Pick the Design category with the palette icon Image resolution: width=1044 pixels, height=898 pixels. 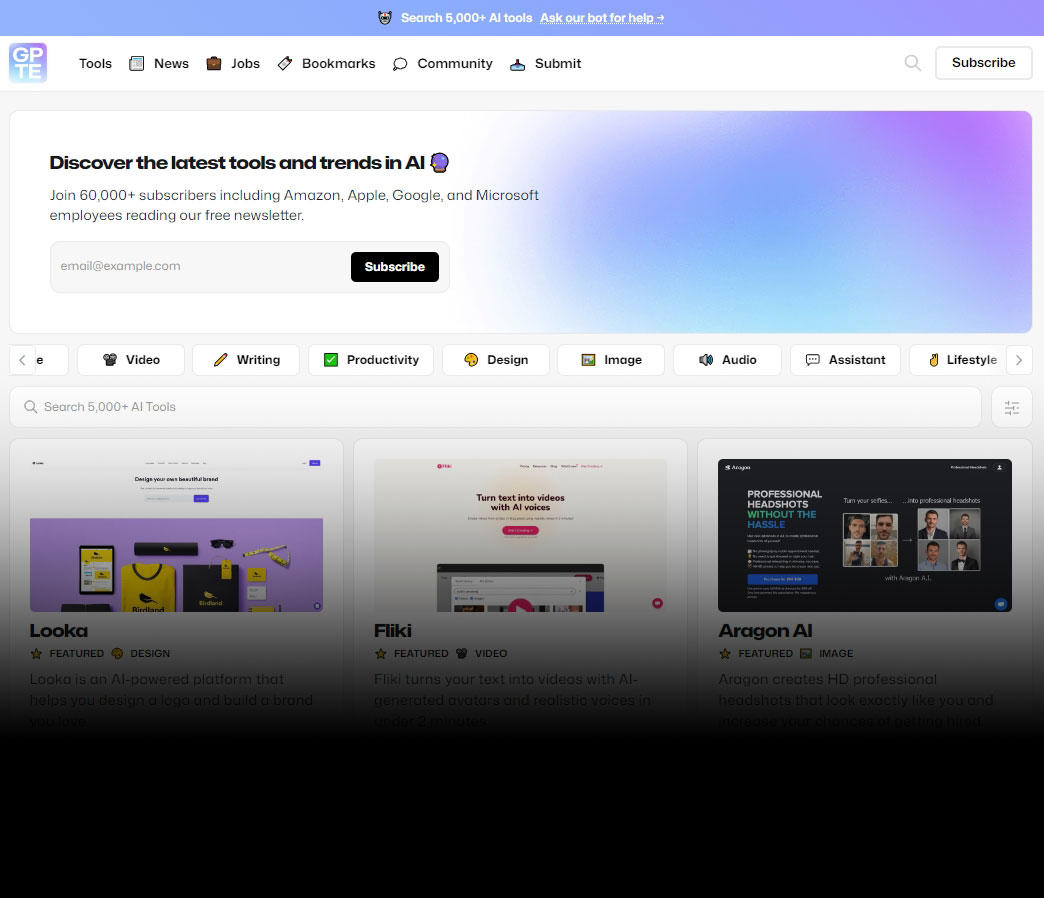(x=495, y=359)
